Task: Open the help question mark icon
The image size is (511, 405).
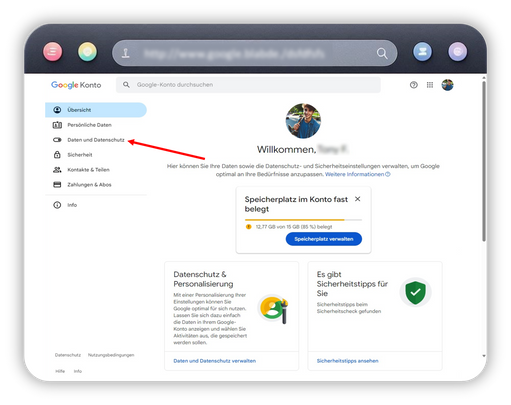Action: coord(414,85)
